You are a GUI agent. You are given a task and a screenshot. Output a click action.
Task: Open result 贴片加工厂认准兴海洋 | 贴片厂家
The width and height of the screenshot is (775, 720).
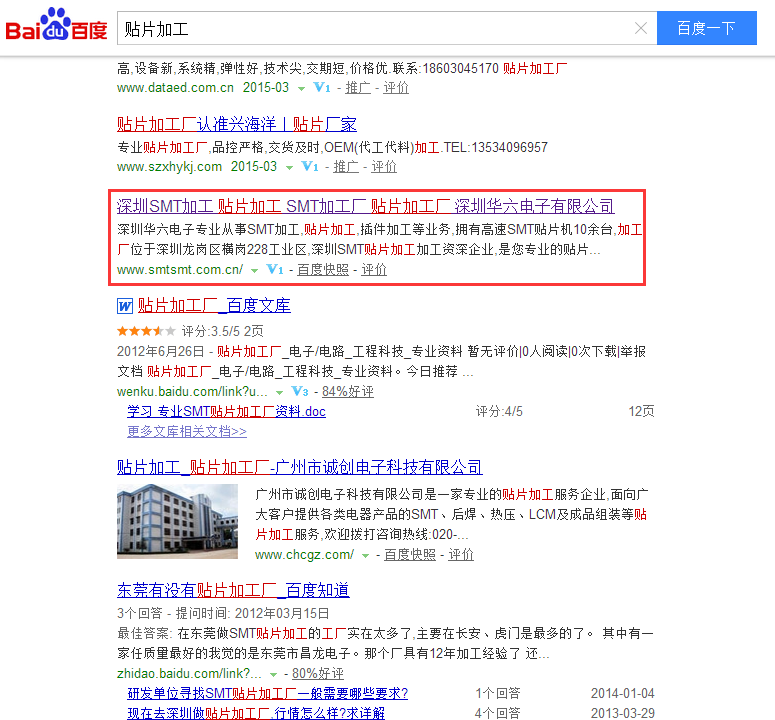pos(237,124)
